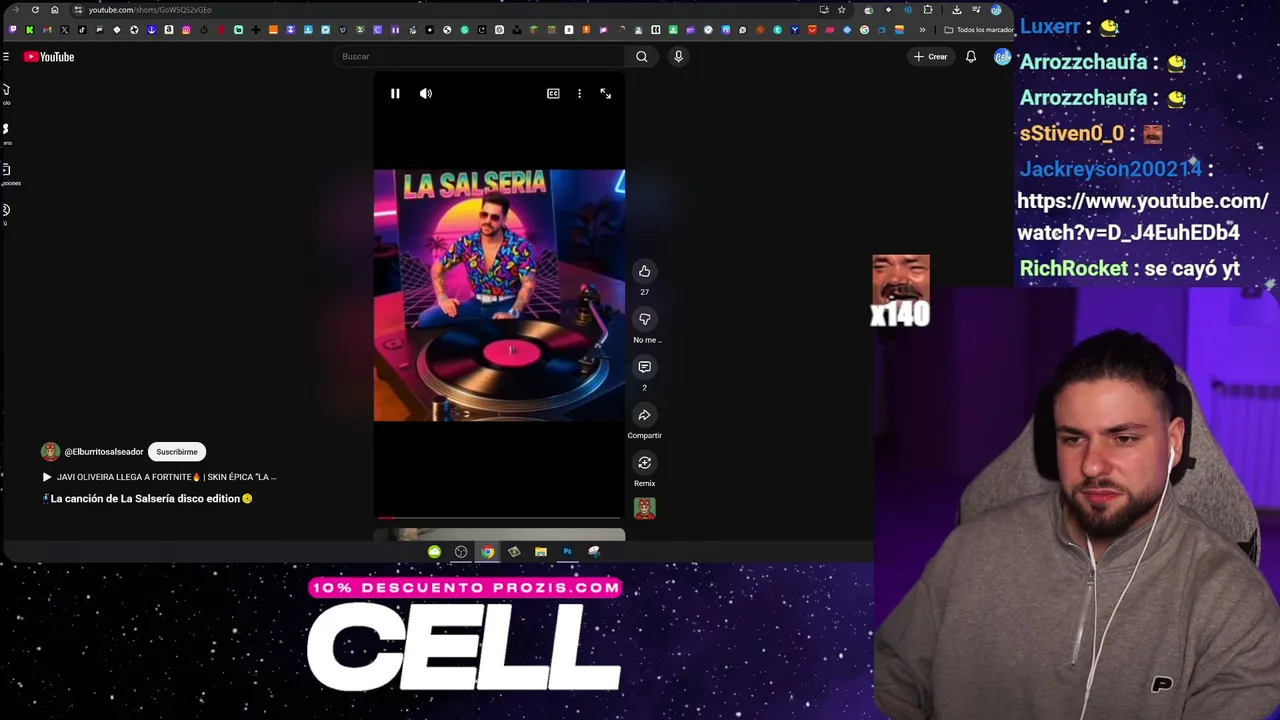Open OBS Studio from the taskbar
Image resolution: width=1280 pixels, height=720 pixels.
461,552
